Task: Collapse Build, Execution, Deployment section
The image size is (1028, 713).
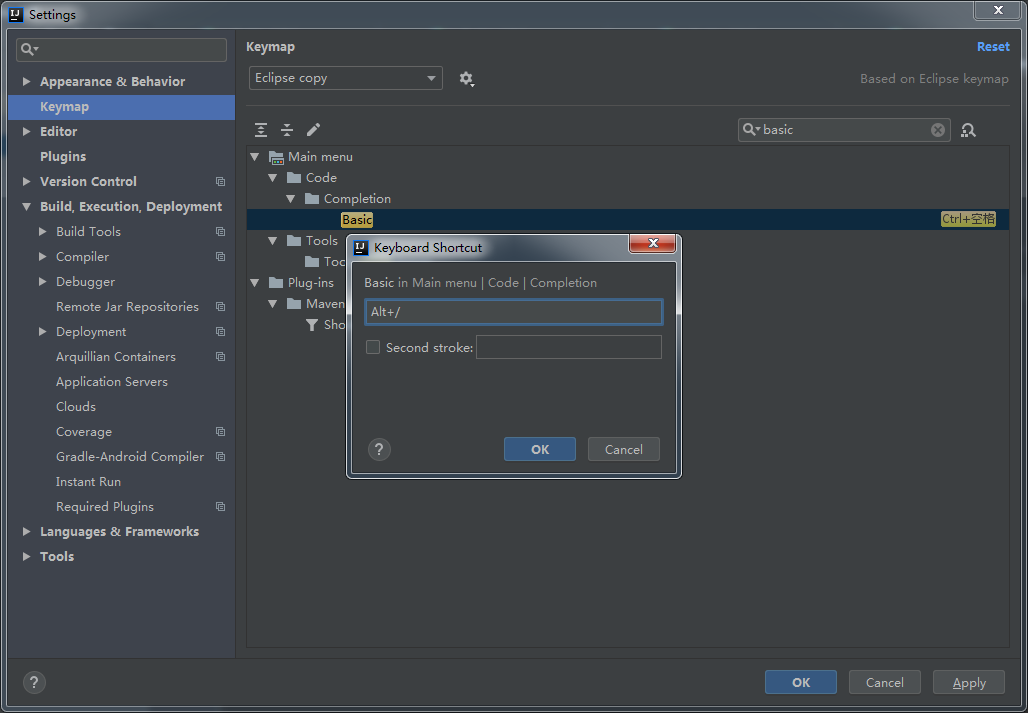Action: click(x=27, y=206)
